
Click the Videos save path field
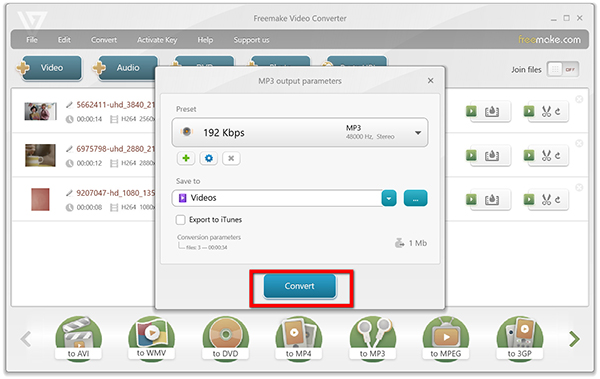click(x=277, y=198)
